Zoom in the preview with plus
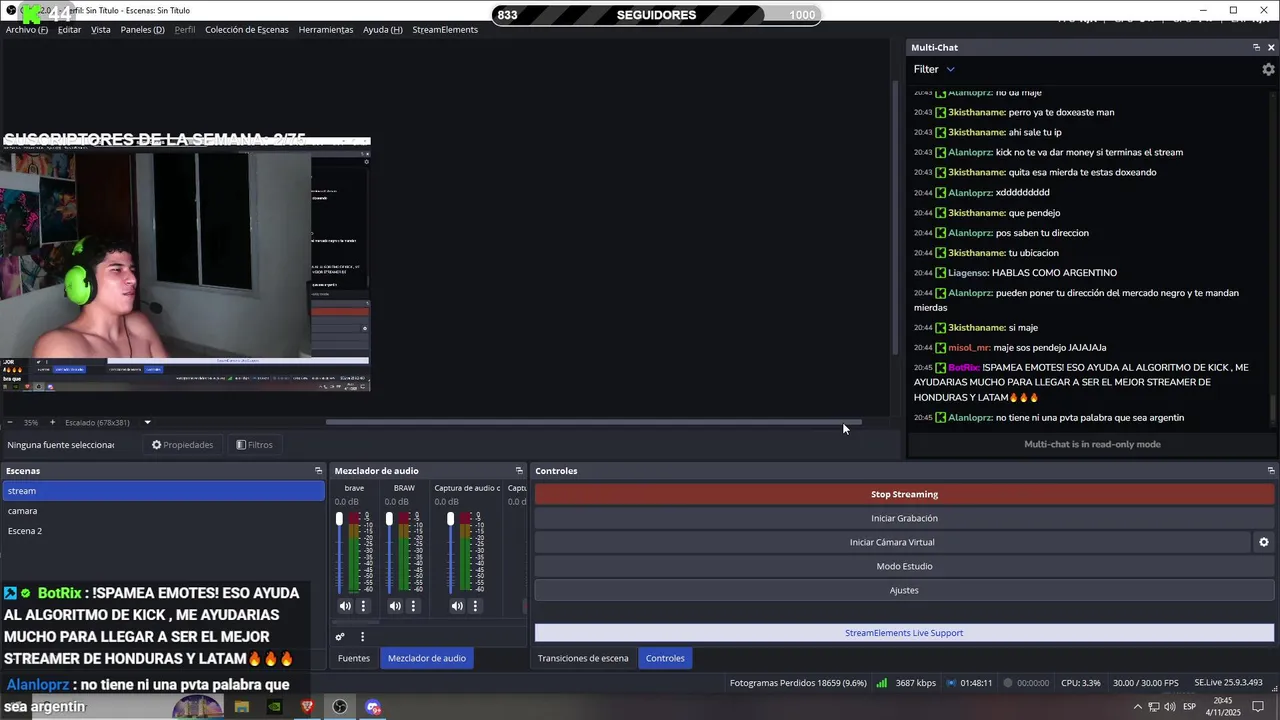Screen dimensions: 1280x720 point(52,422)
